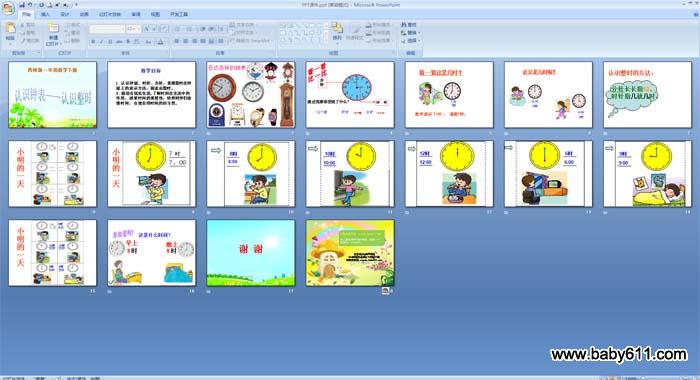Select the rainbow mushroom house slide
The height and width of the screenshot is (380, 700).
point(350,253)
